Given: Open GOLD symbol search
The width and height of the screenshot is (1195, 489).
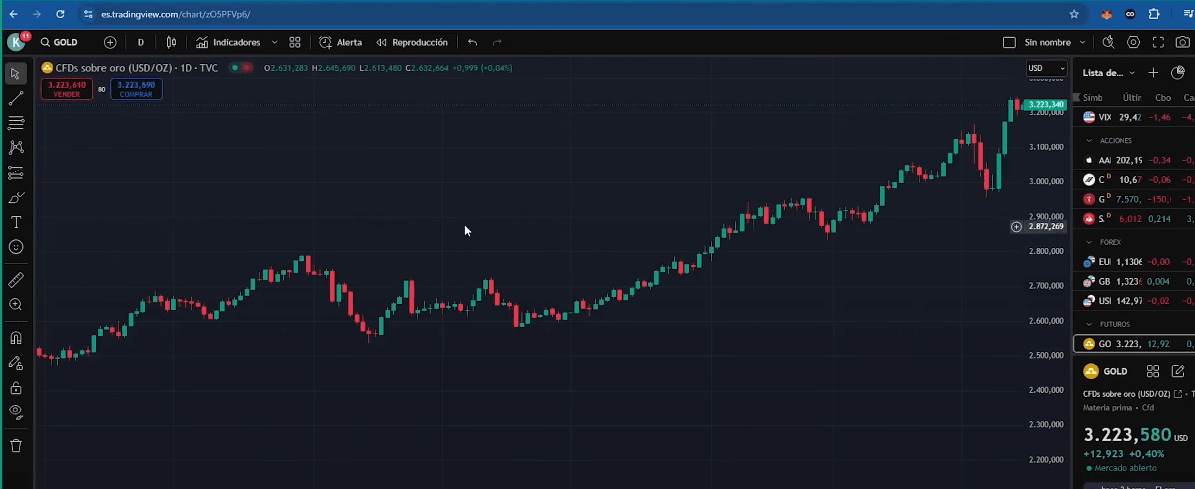Looking at the screenshot, I should click(x=59, y=43).
